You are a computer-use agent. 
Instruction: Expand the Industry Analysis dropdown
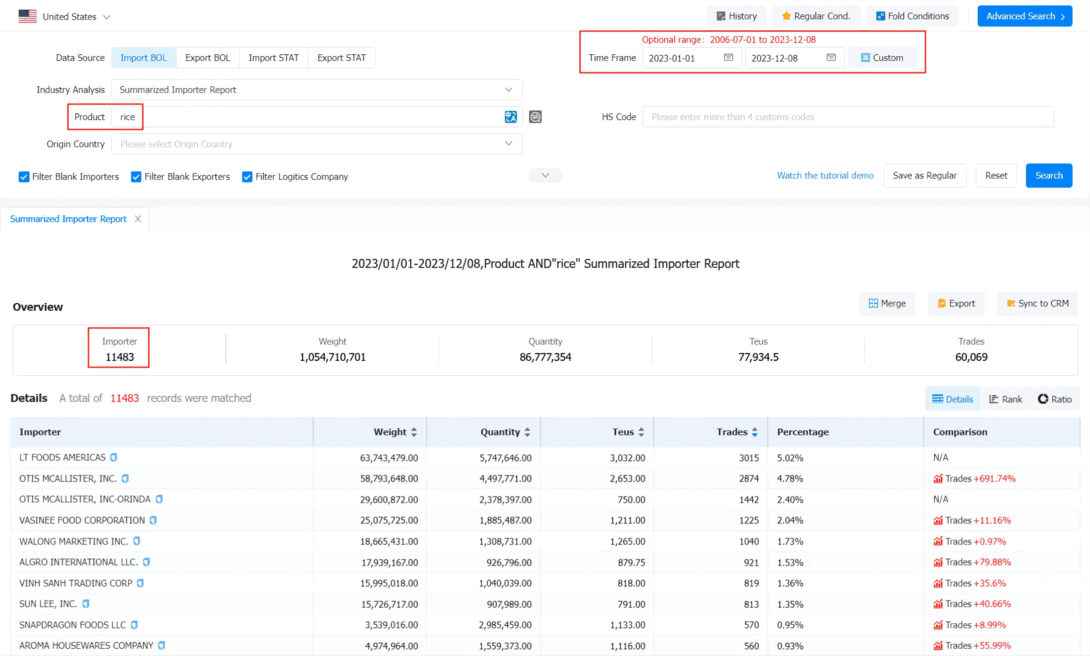tap(316, 90)
